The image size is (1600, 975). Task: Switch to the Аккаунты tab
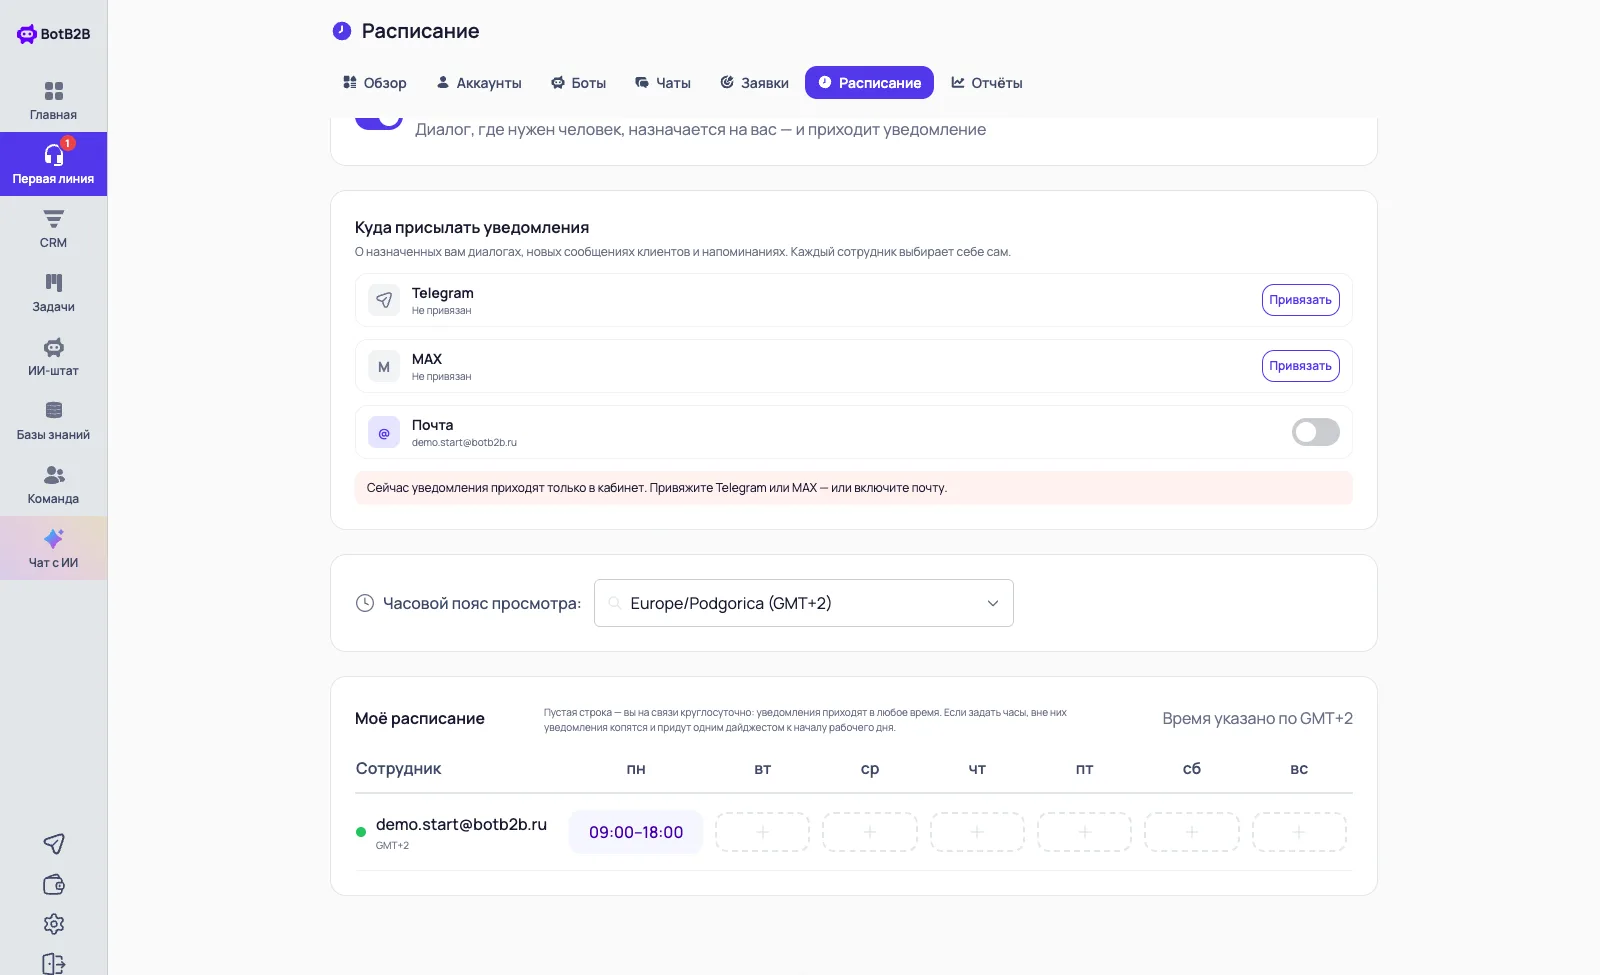(x=479, y=83)
